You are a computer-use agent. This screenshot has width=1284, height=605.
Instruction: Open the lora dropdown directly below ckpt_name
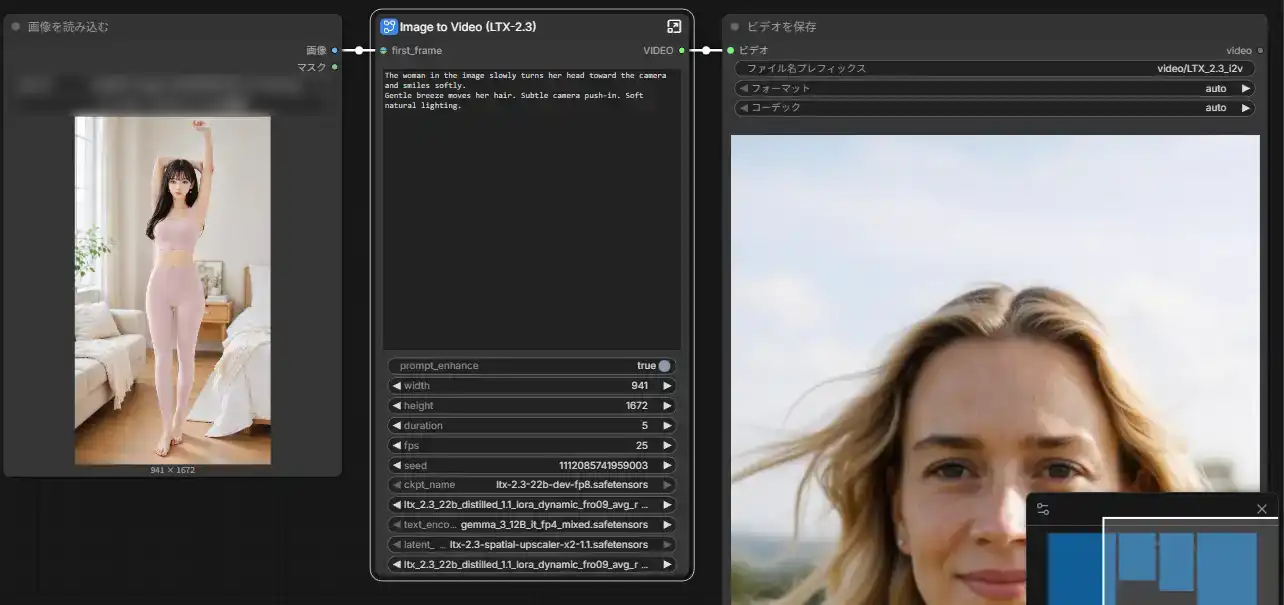pos(532,505)
